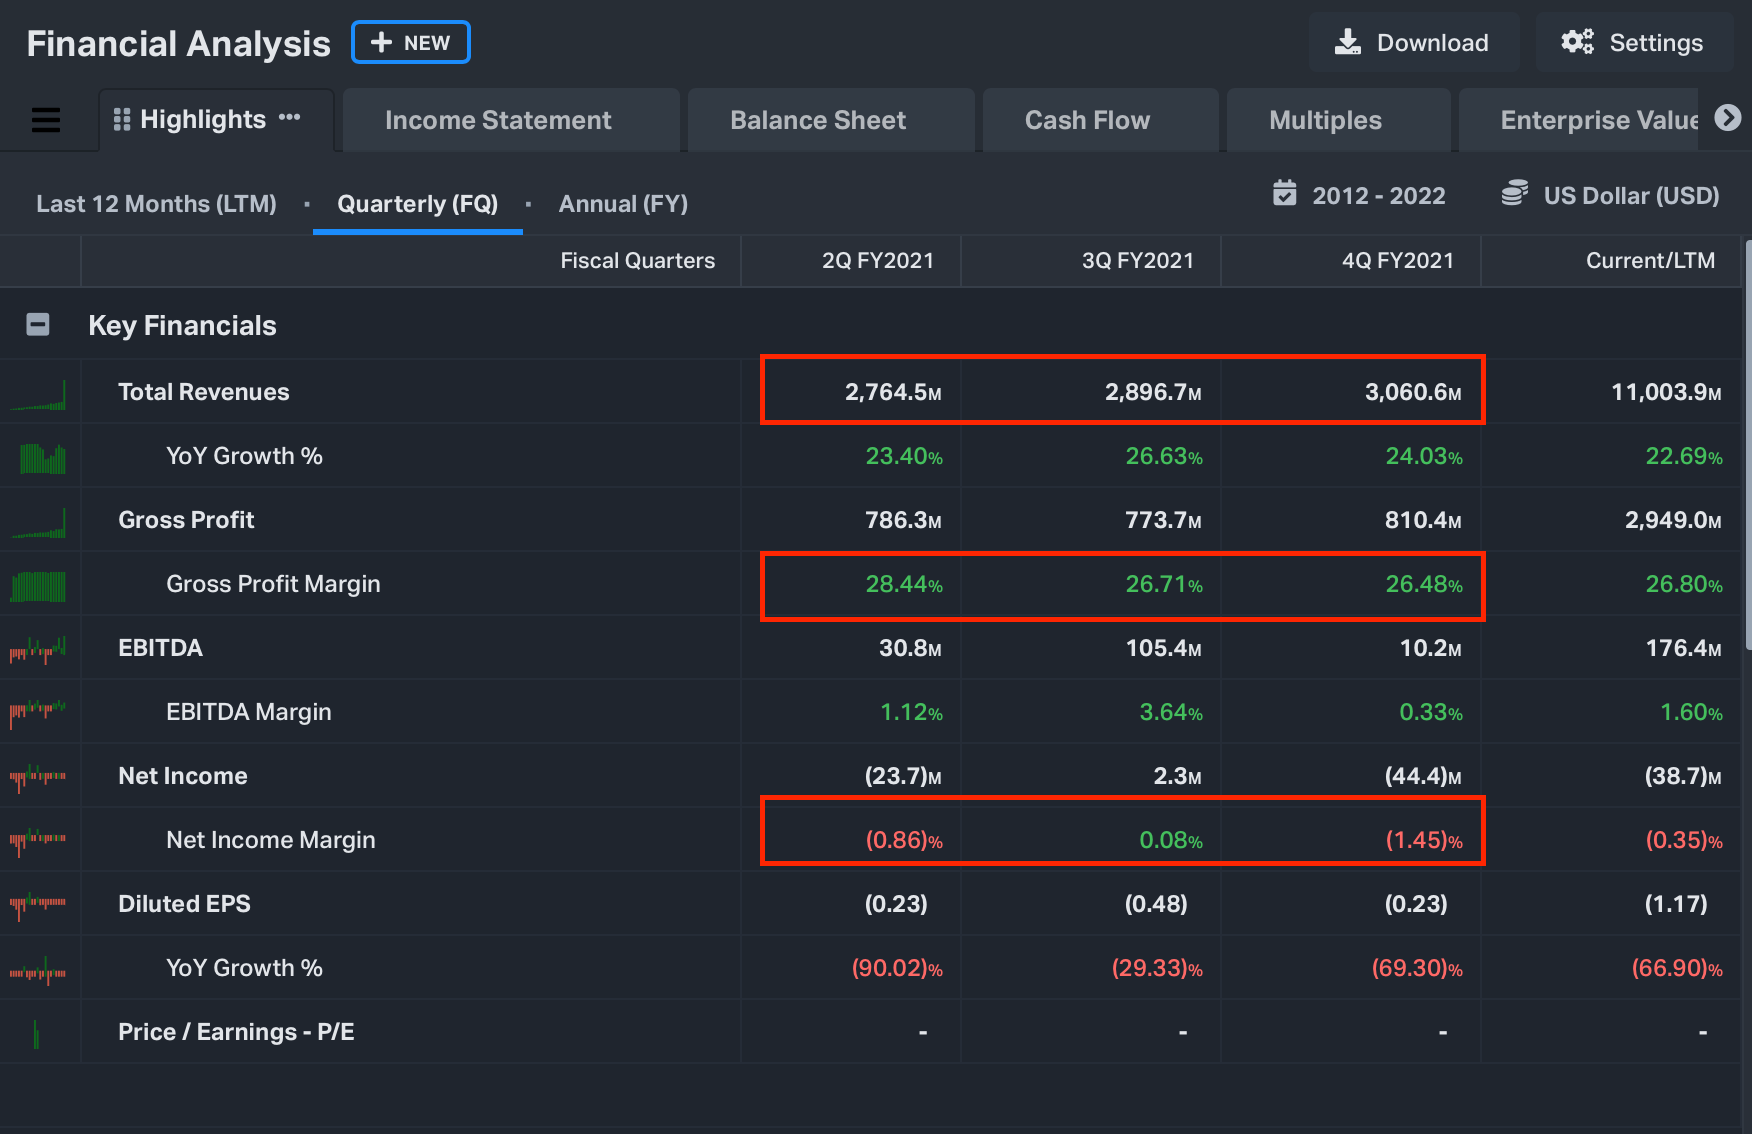This screenshot has width=1752, height=1134.
Task: Click the currency coins icon
Action: 1514,193
